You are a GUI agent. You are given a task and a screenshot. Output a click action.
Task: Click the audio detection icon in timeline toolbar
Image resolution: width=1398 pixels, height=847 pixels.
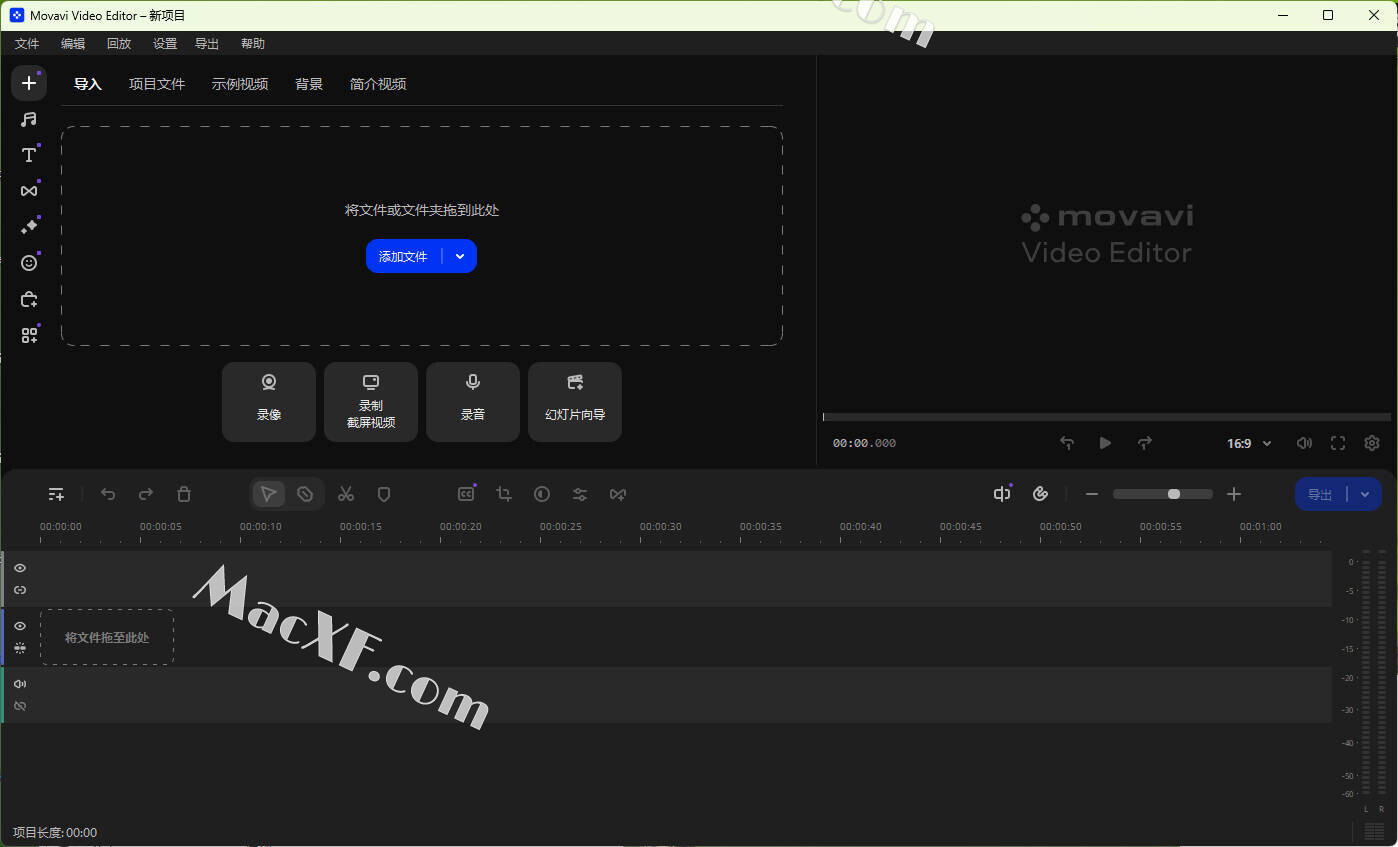(1002, 494)
